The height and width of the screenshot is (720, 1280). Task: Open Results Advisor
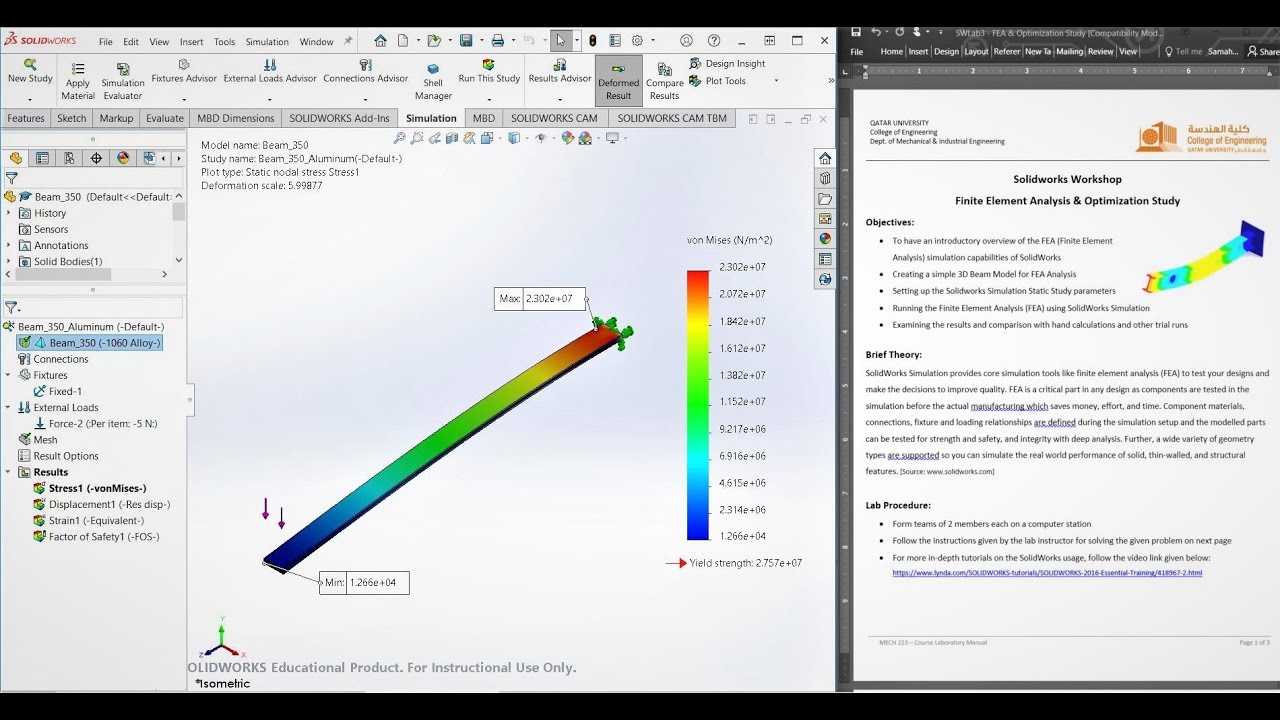tap(560, 71)
